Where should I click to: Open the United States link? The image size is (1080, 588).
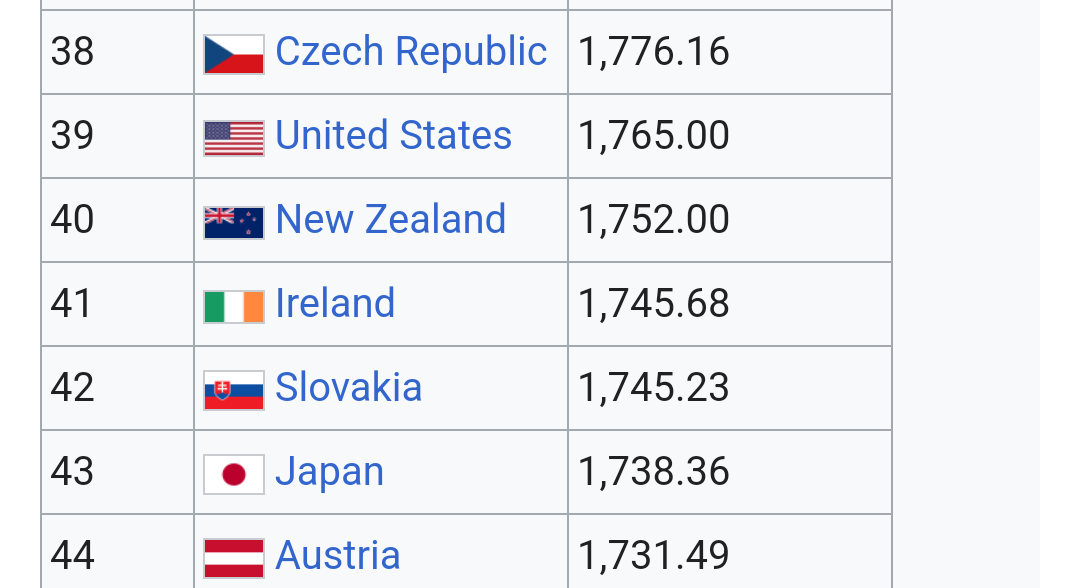(393, 136)
